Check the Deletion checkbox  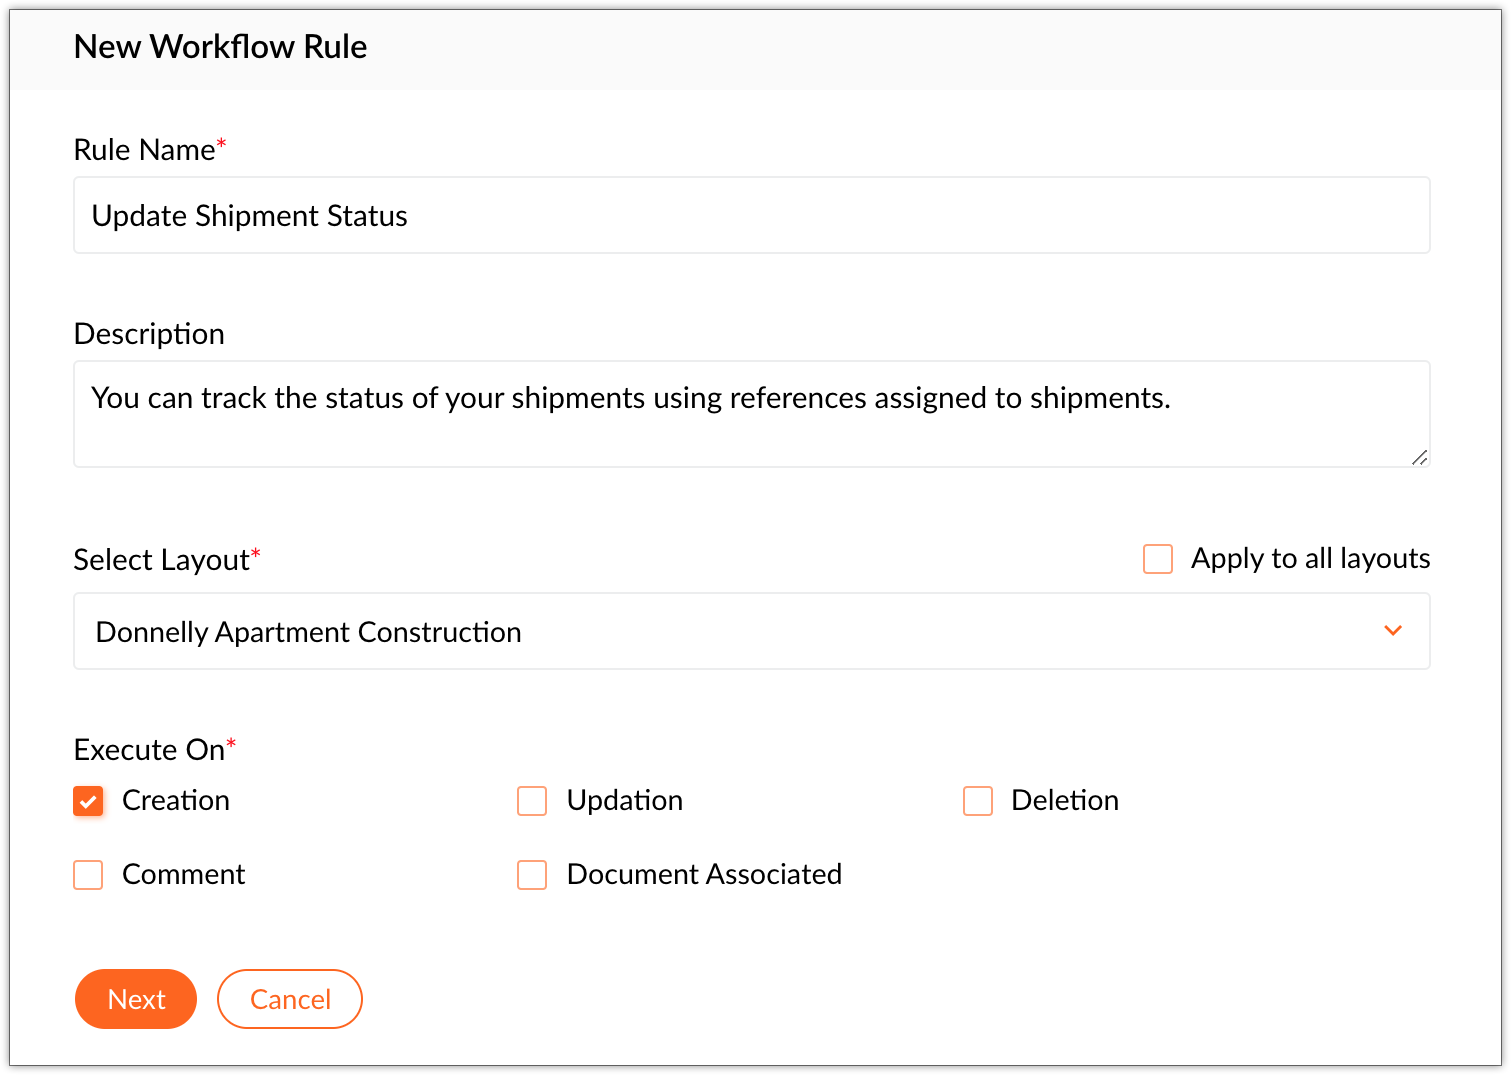[977, 801]
